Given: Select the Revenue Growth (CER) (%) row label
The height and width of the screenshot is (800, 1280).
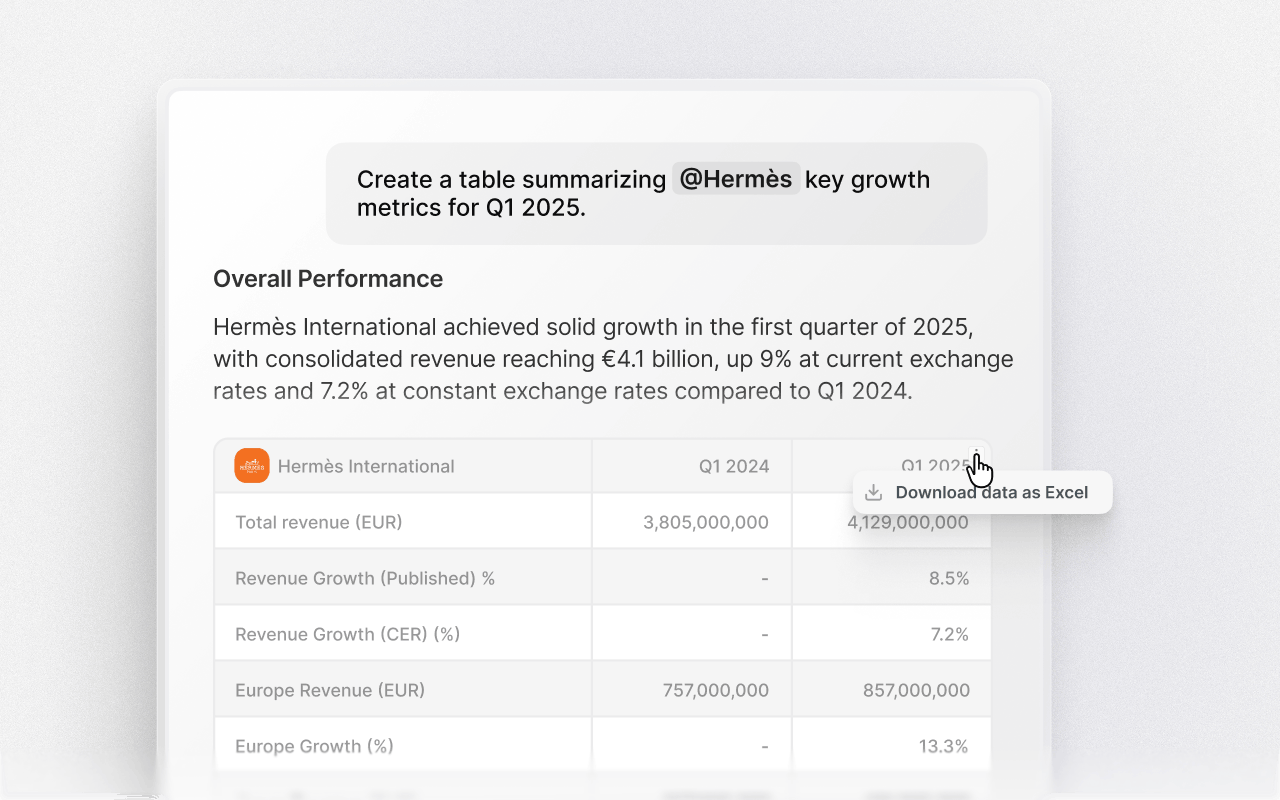Looking at the screenshot, I should pos(347,634).
